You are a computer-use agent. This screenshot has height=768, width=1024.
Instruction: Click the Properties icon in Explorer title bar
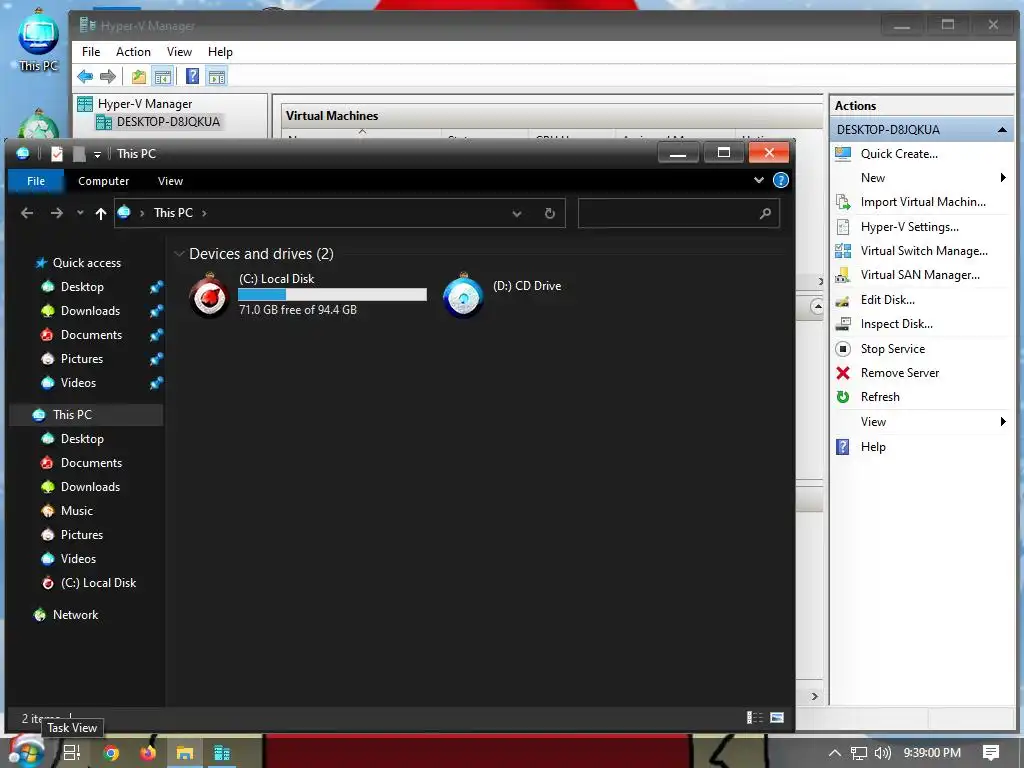pos(57,154)
